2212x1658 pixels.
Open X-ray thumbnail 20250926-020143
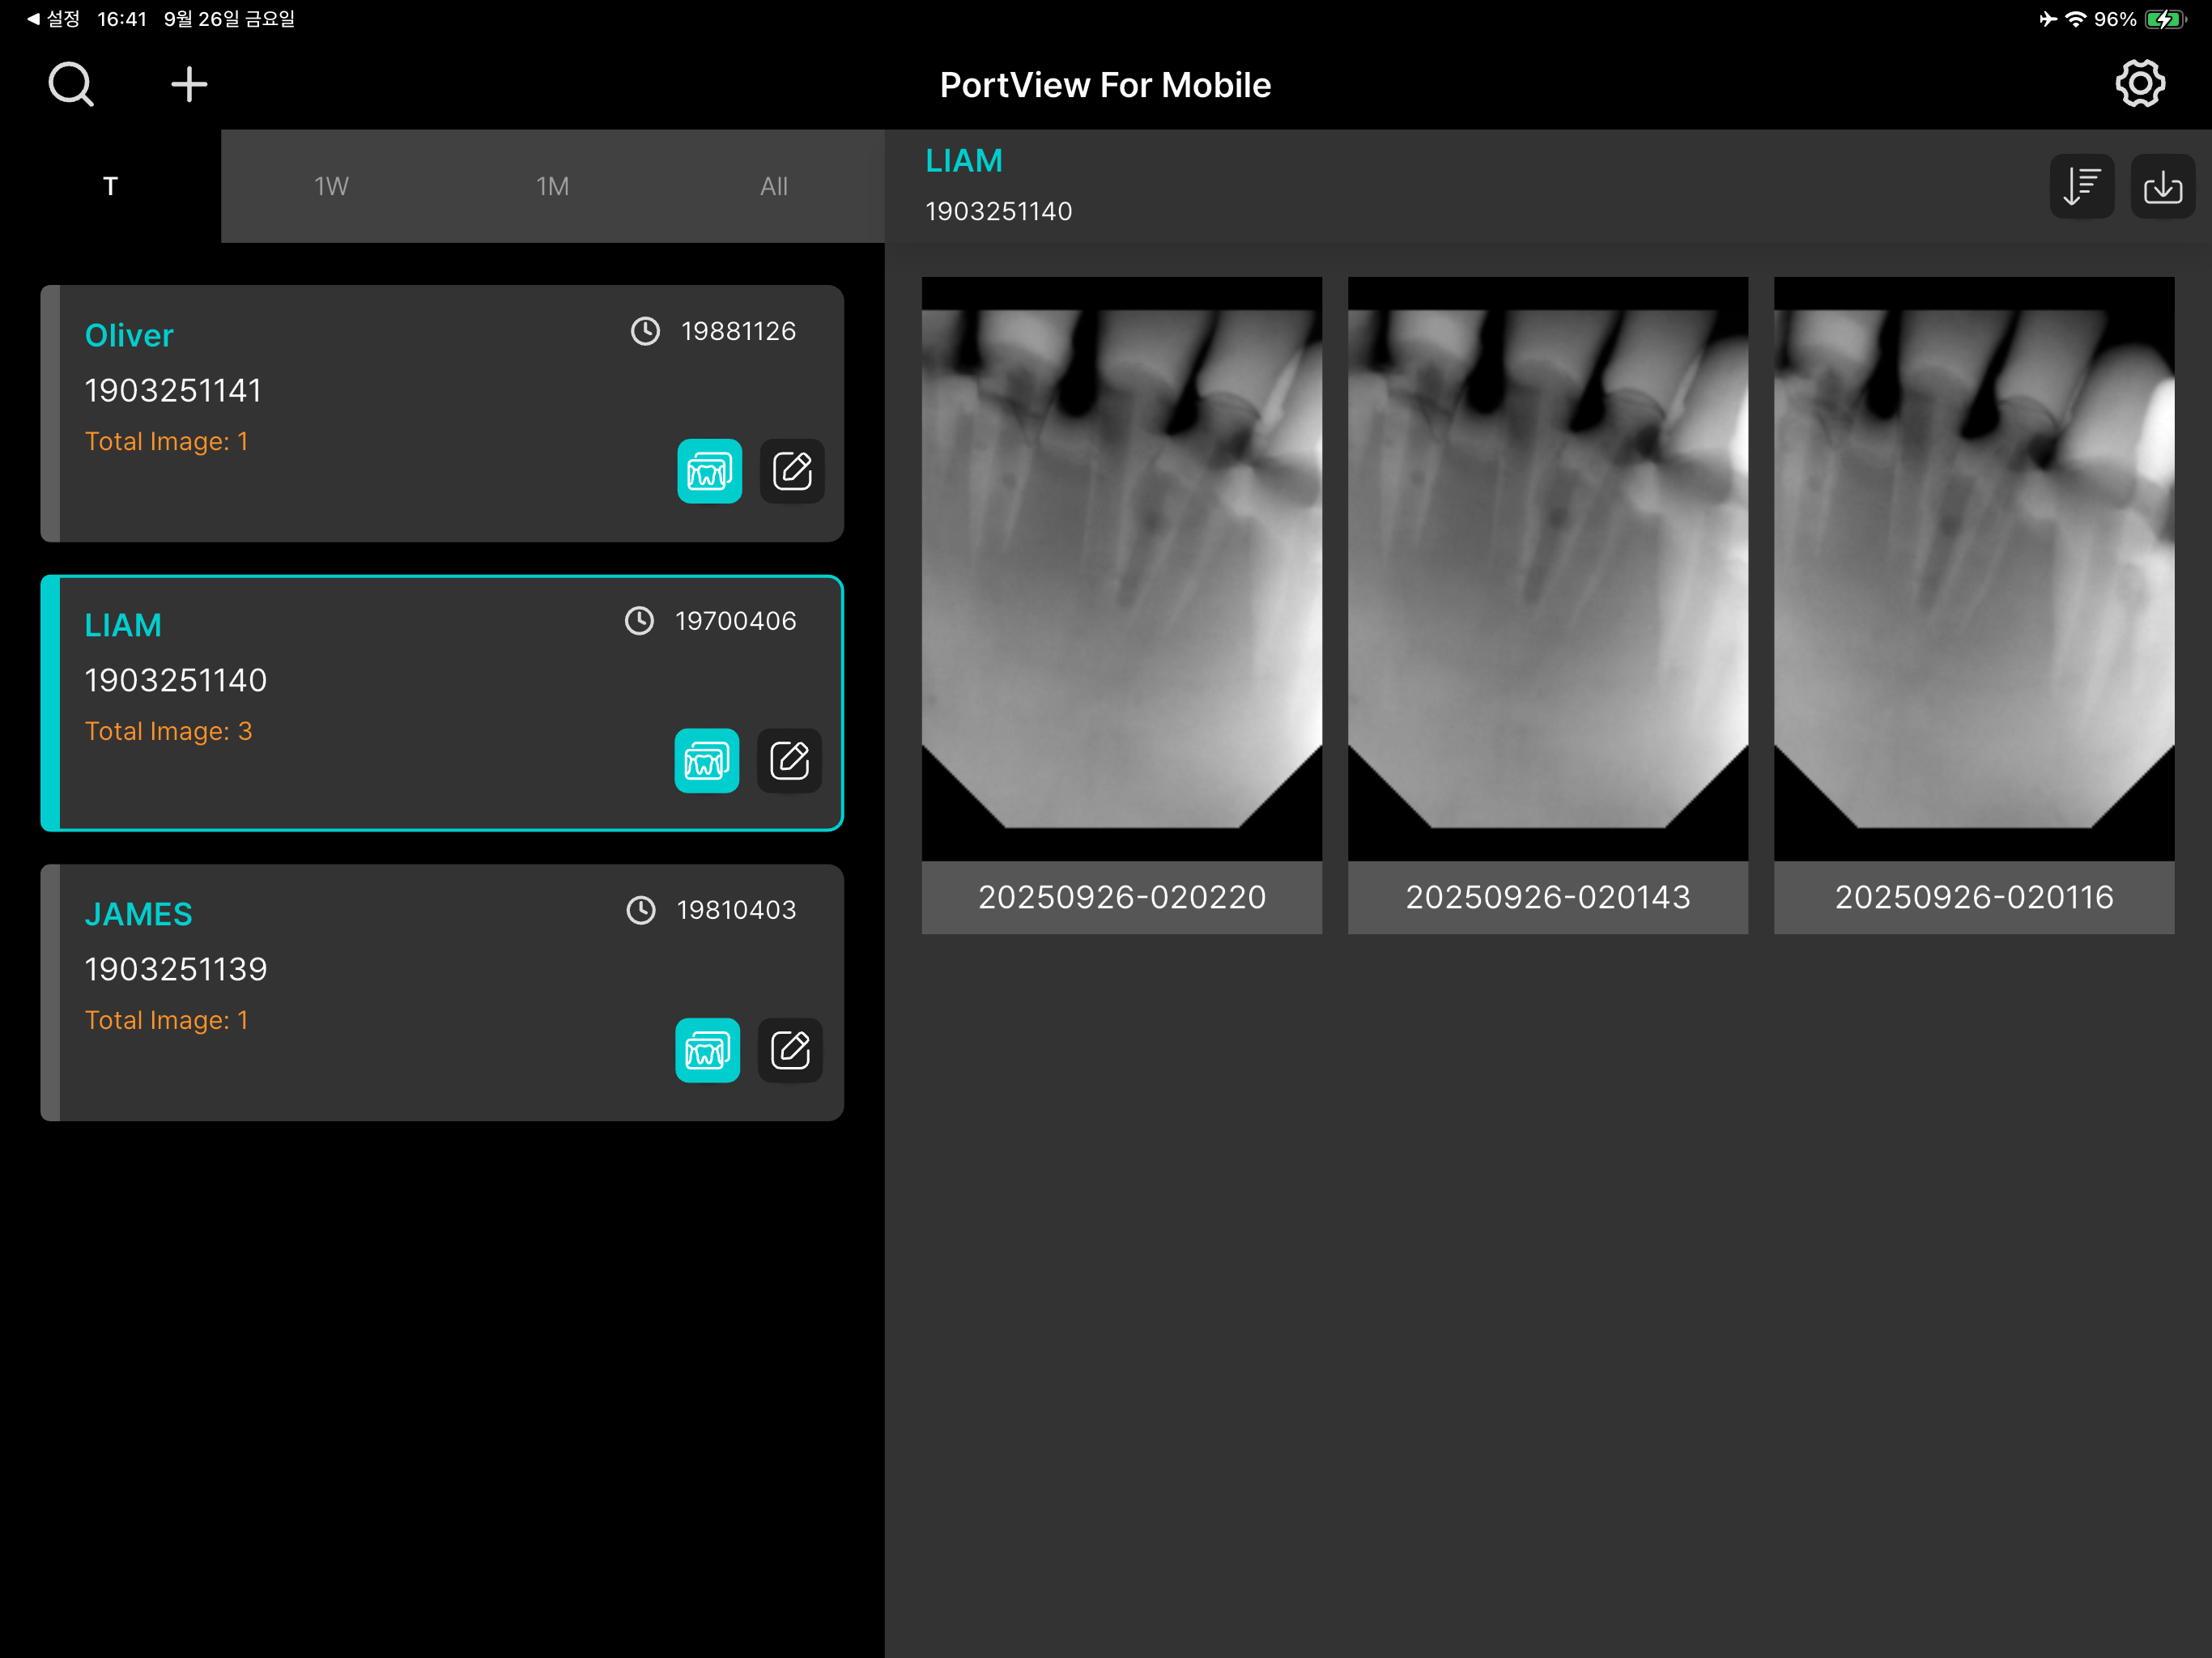(1547, 568)
